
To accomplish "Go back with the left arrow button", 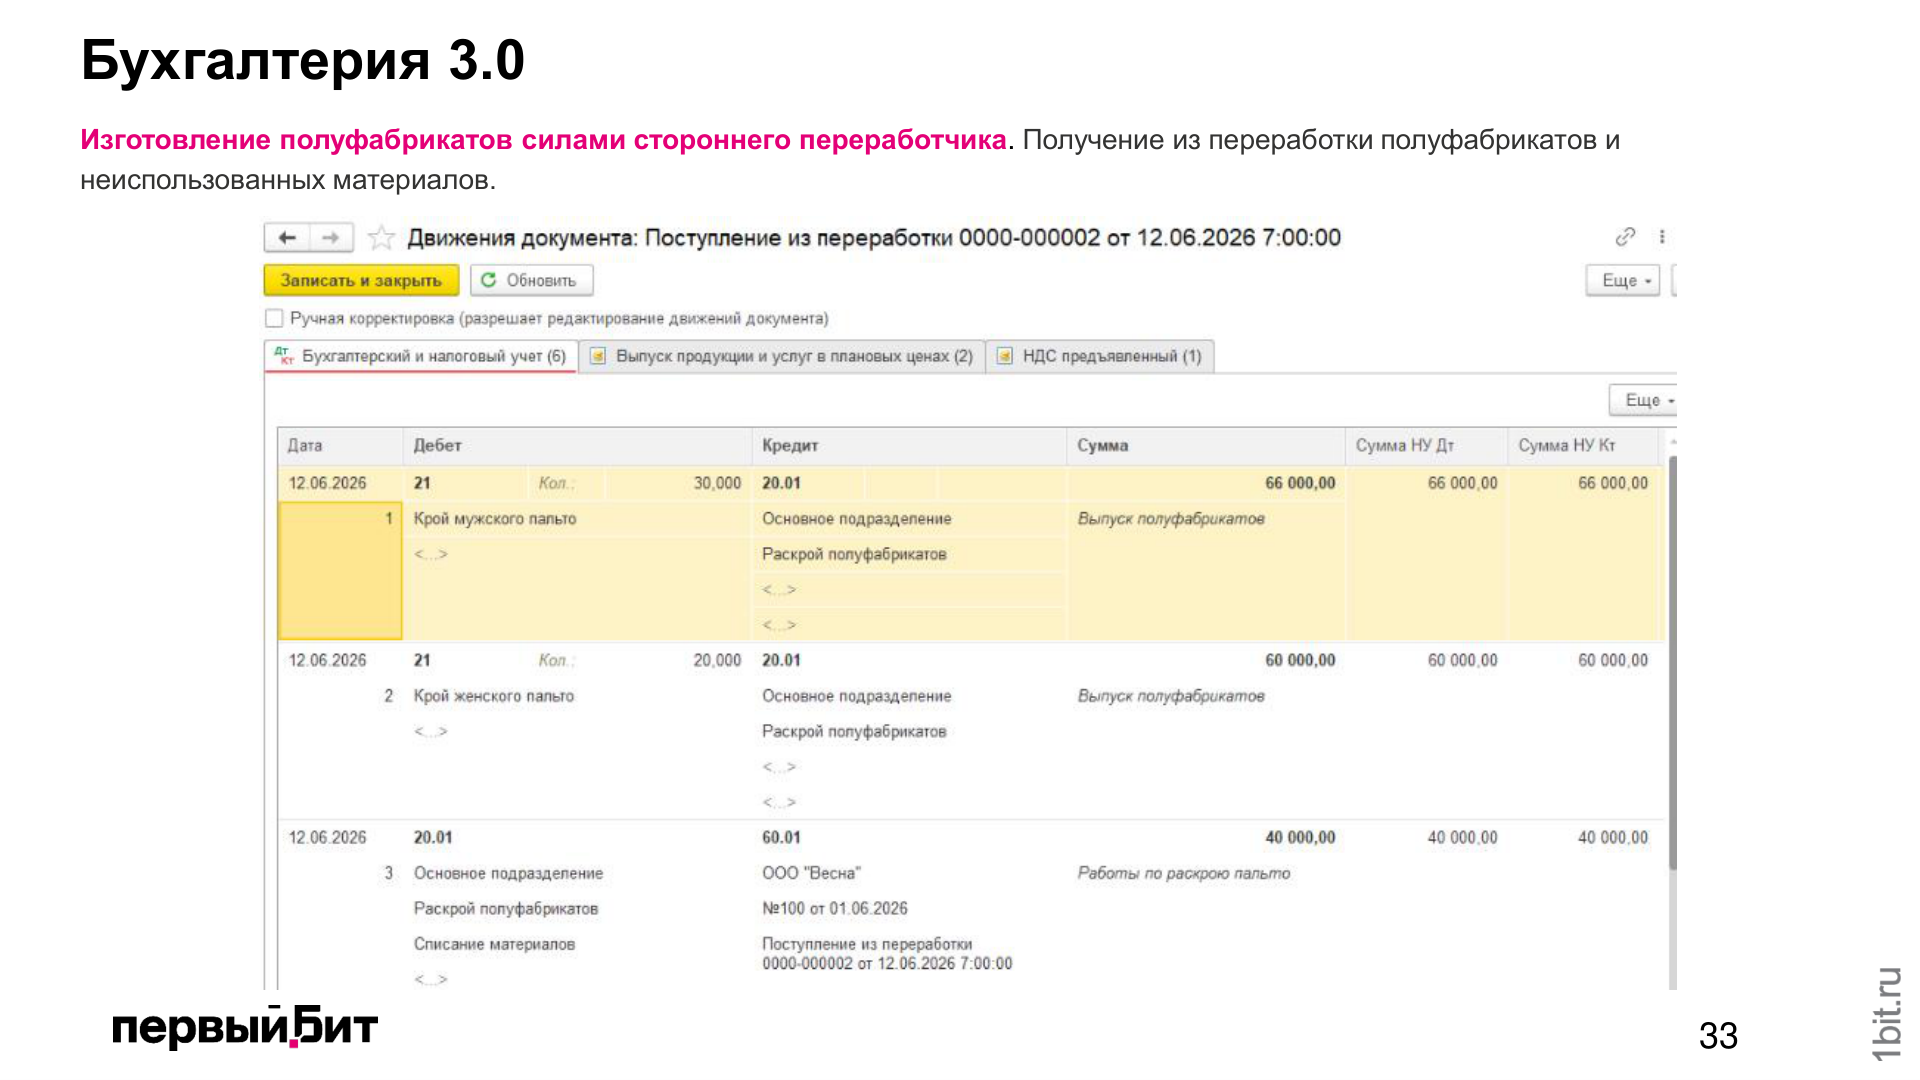I will 287,238.
